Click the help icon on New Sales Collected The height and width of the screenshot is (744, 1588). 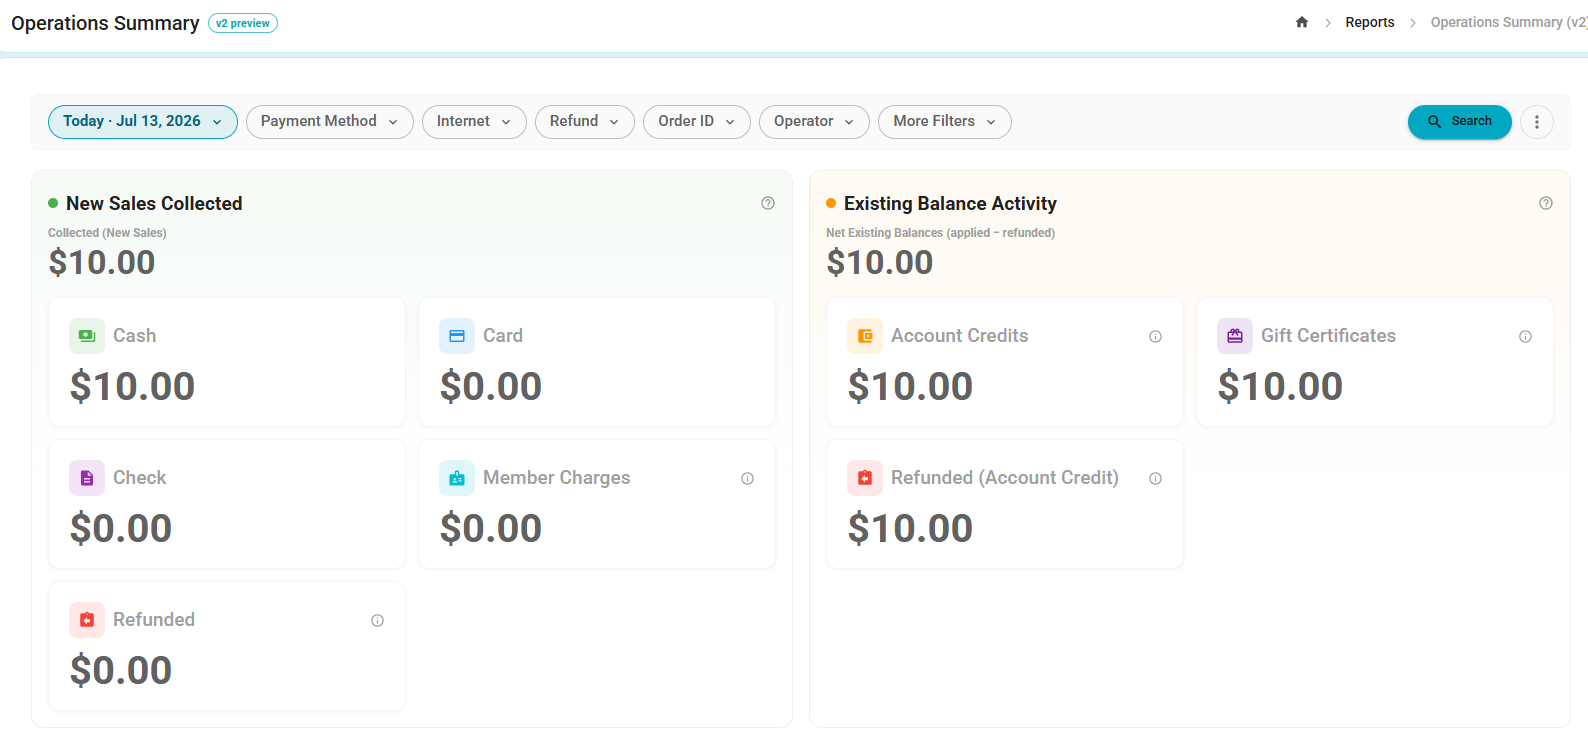click(x=768, y=203)
